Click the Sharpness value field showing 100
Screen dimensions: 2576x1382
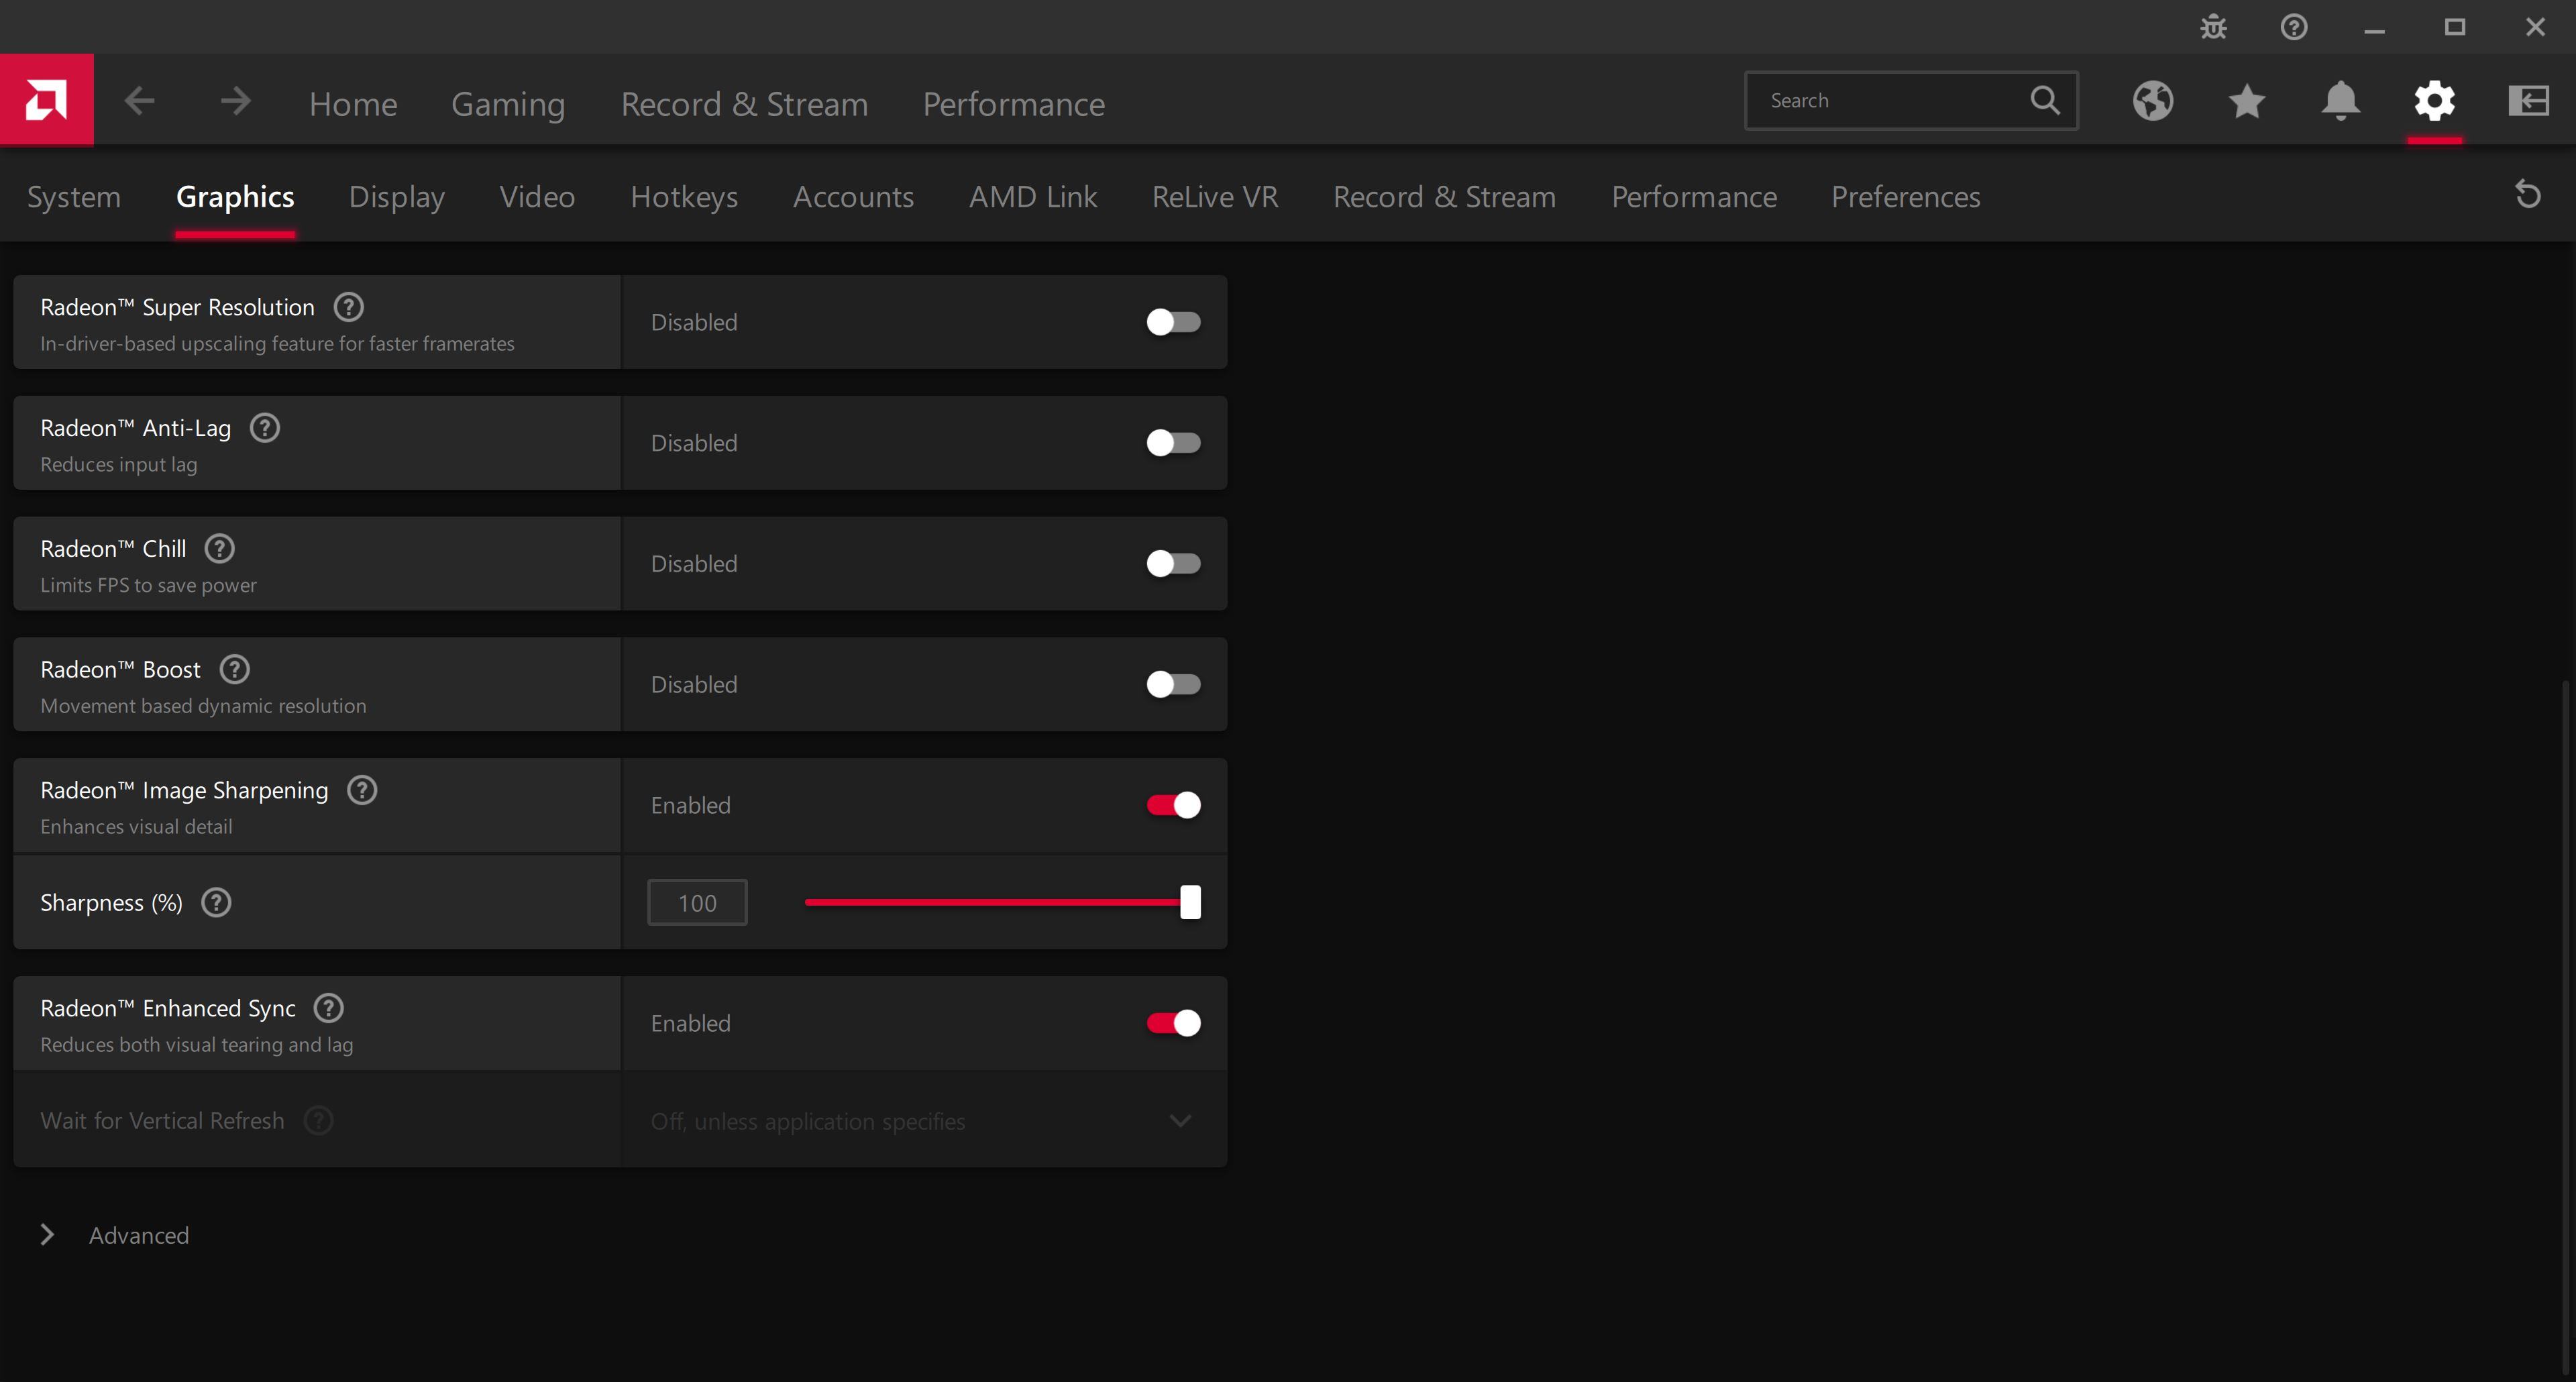[697, 903]
